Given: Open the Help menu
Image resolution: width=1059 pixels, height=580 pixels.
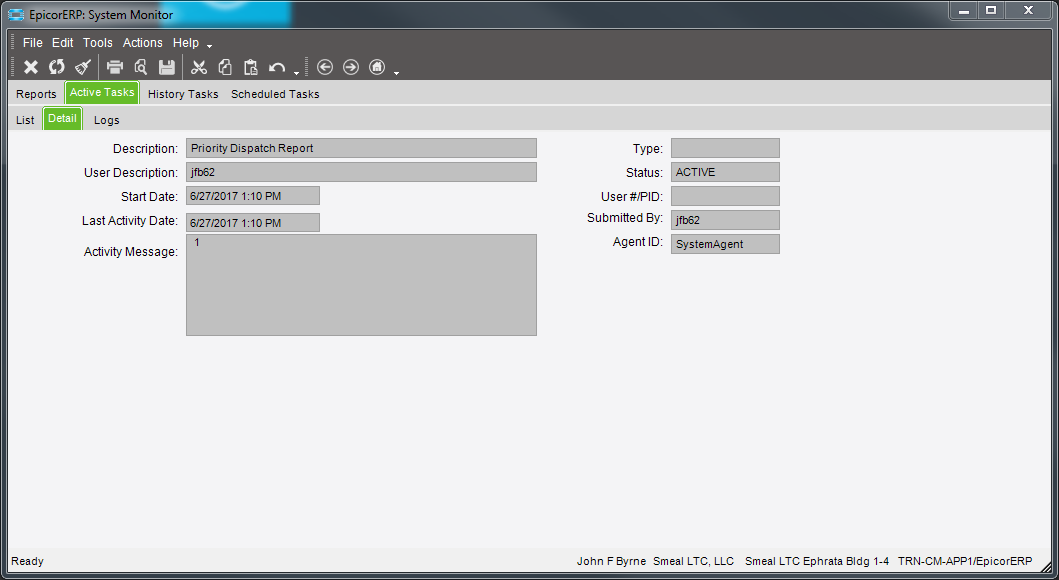Looking at the screenshot, I should tap(186, 43).
